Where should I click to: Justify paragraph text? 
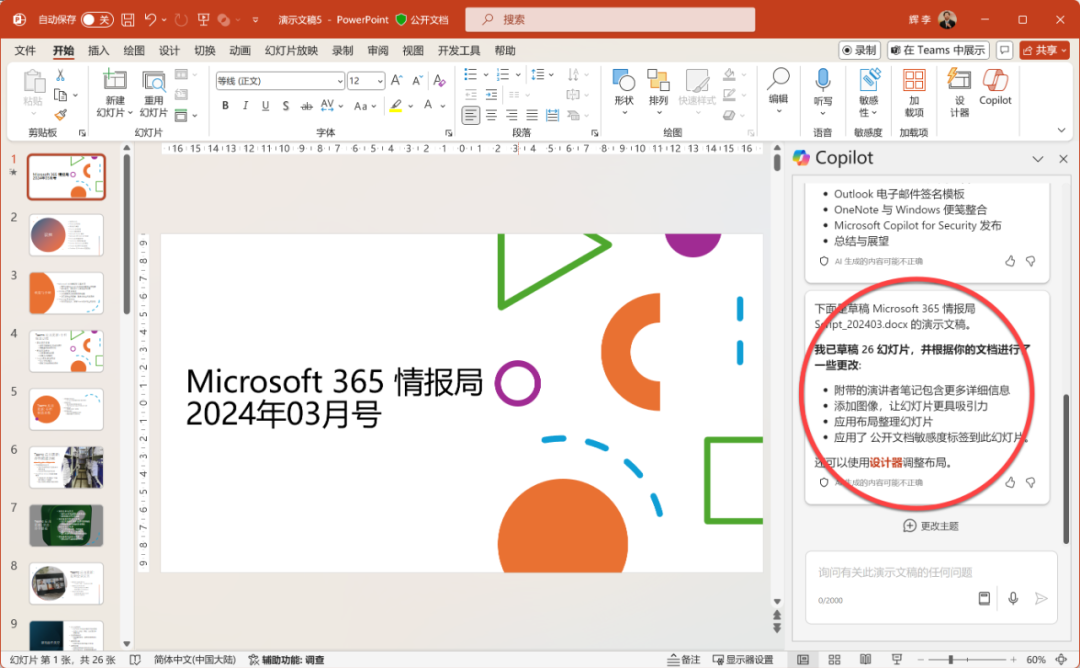pyautogui.click(x=532, y=115)
